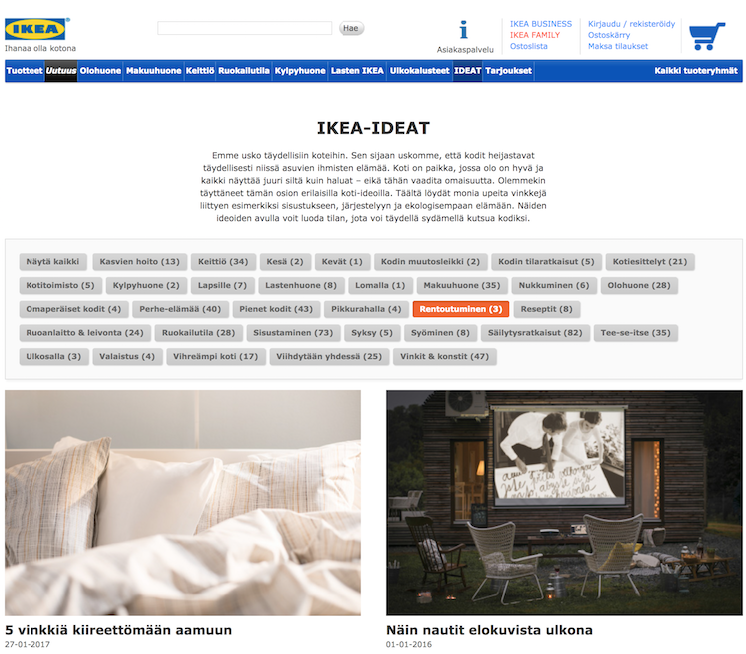746x654 pixels.
Task: Open the bedding pillows article image
Action: [183, 503]
